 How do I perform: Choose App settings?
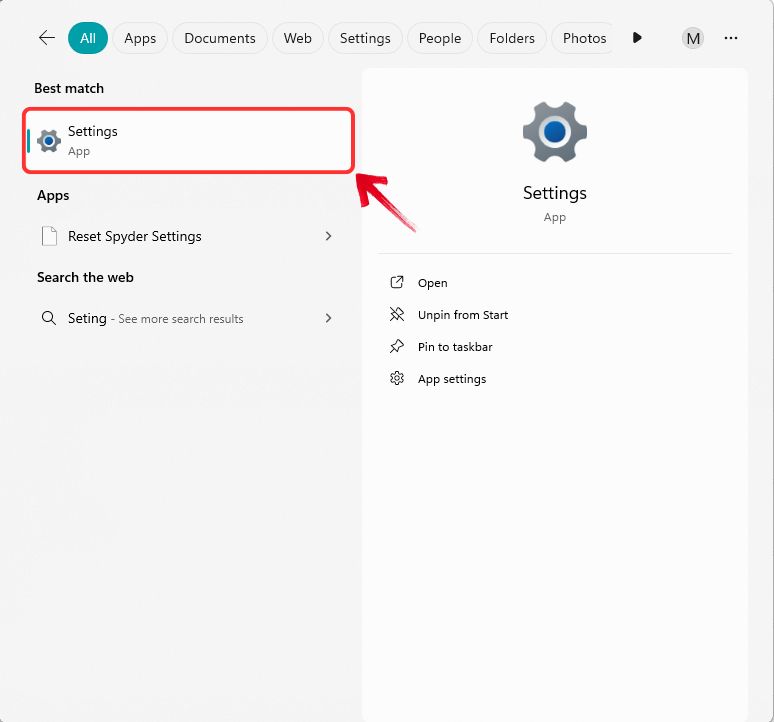(x=452, y=379)
